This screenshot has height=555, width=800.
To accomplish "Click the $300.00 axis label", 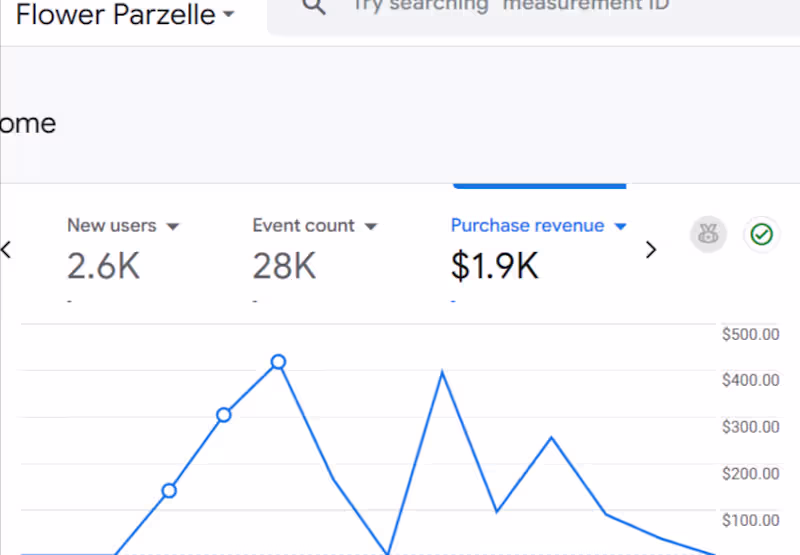I will [750, 427].
